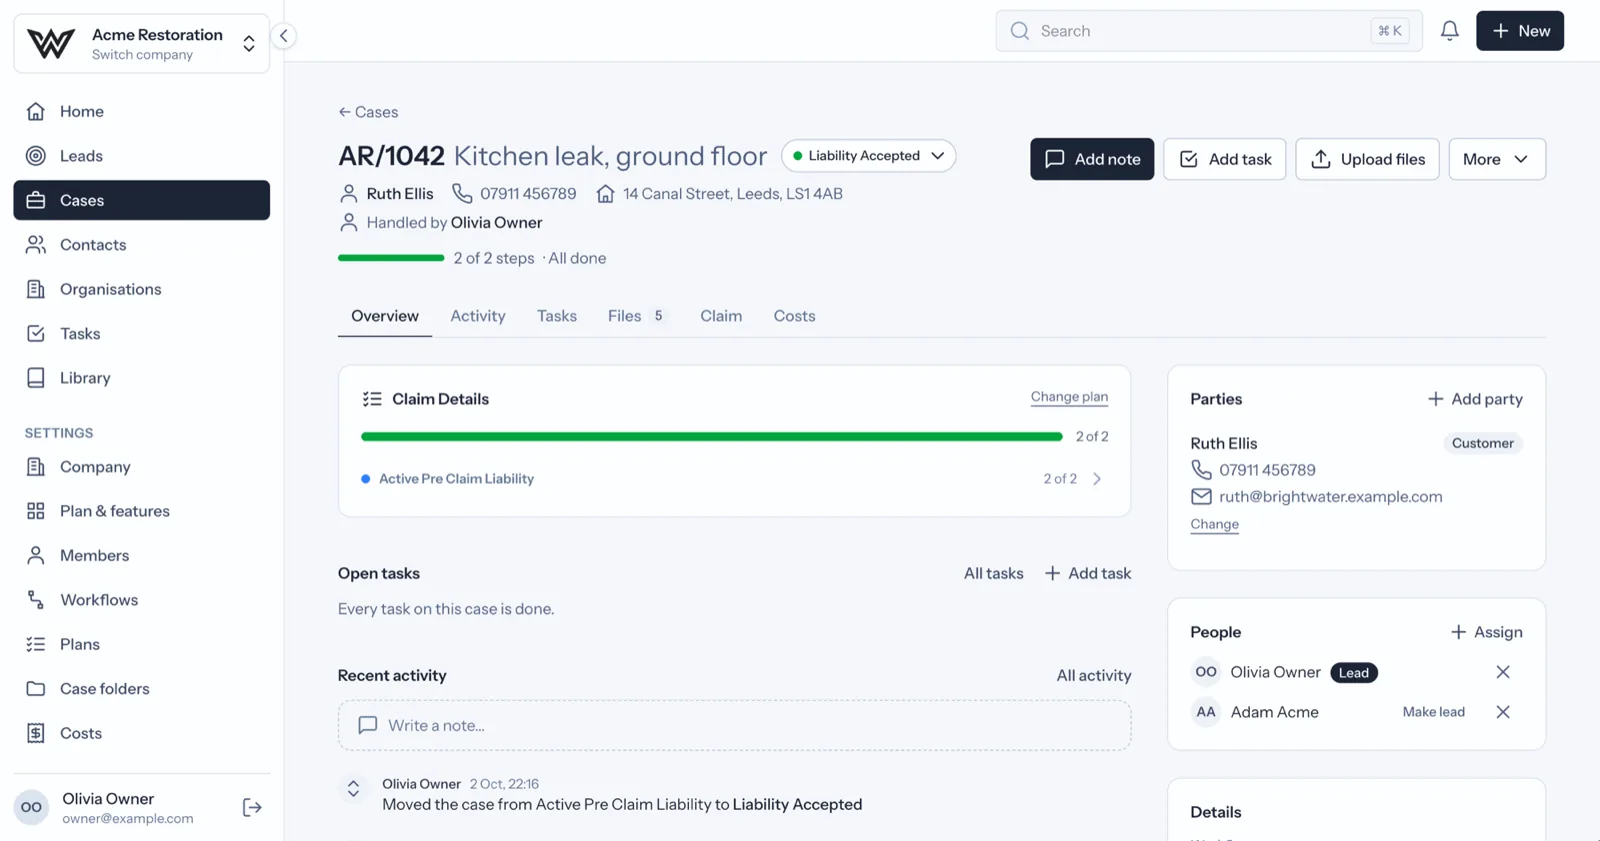Click the Add note button
The height and width of the screenshot is (841, 1600).
[x=1092, y=159]
